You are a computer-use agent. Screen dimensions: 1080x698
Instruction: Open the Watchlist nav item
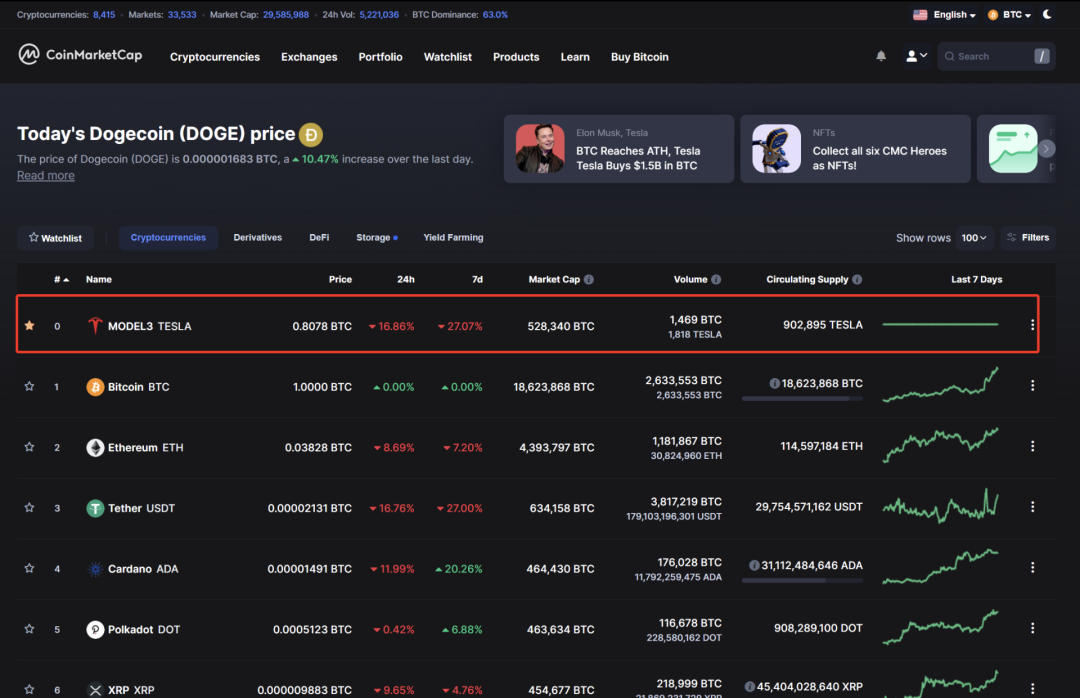click(x=448, y=57)
